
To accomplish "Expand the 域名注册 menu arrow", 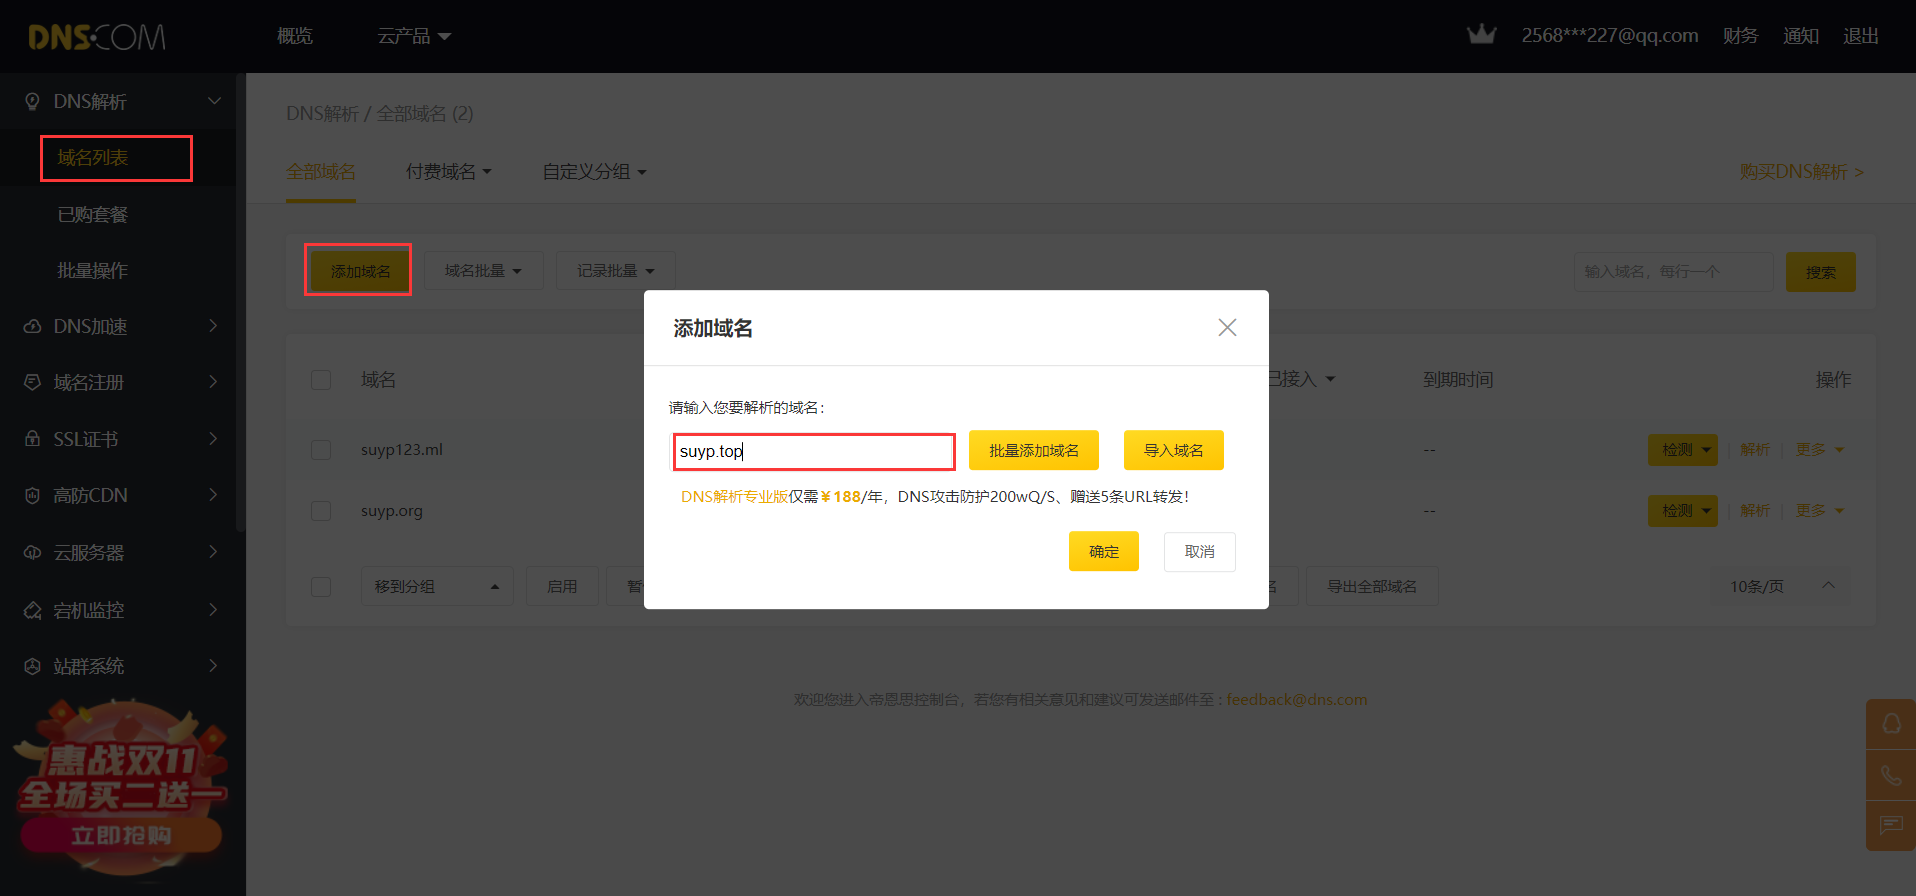I will [213, 382].
